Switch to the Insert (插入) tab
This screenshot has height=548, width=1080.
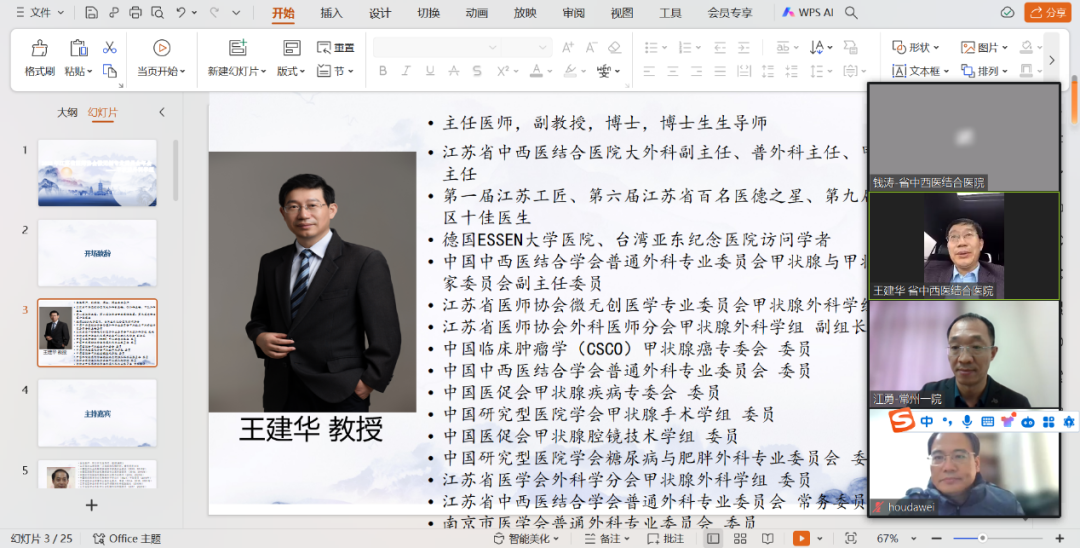pyautogui.click(x=331, y=13)
